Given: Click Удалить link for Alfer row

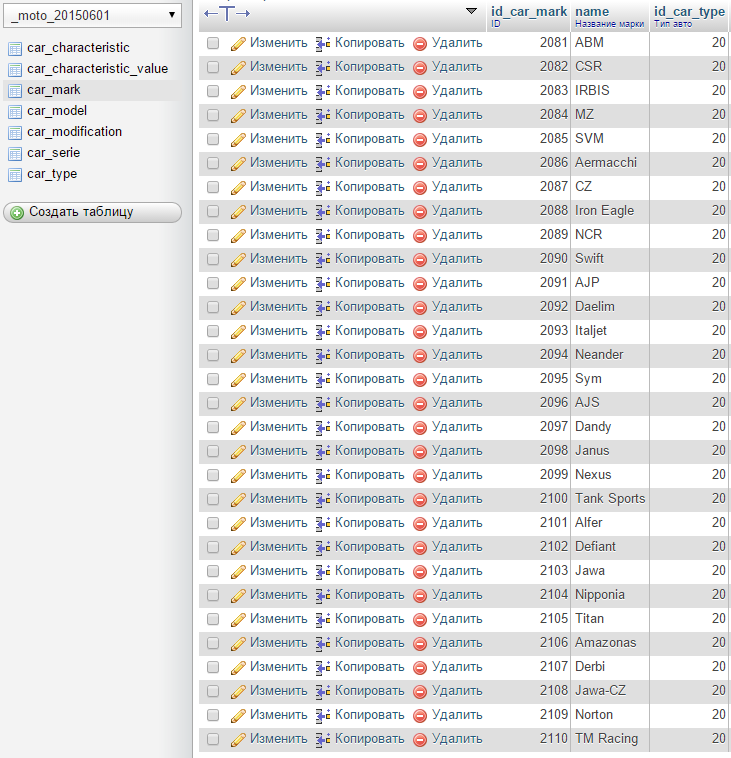Looking at the screenshot, I should click(457, 523).
